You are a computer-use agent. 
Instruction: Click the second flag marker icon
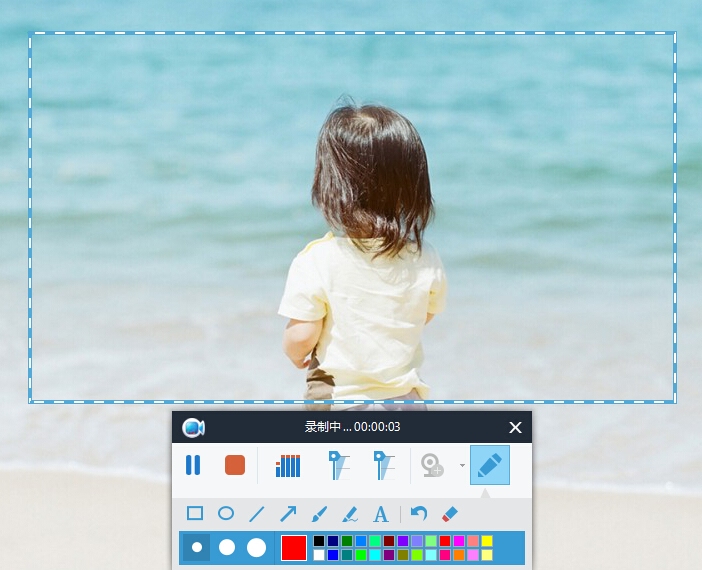(383, 465)
